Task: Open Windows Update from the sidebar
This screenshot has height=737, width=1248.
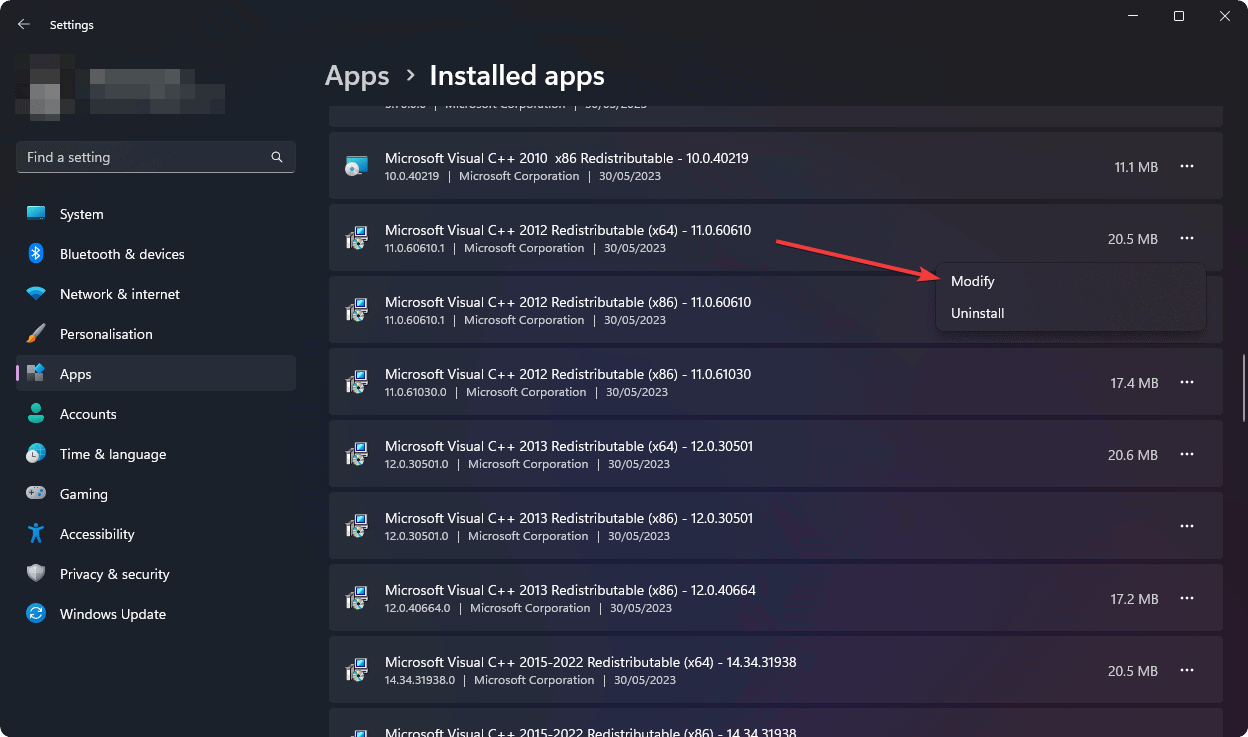Action: (x=112, y=613)
